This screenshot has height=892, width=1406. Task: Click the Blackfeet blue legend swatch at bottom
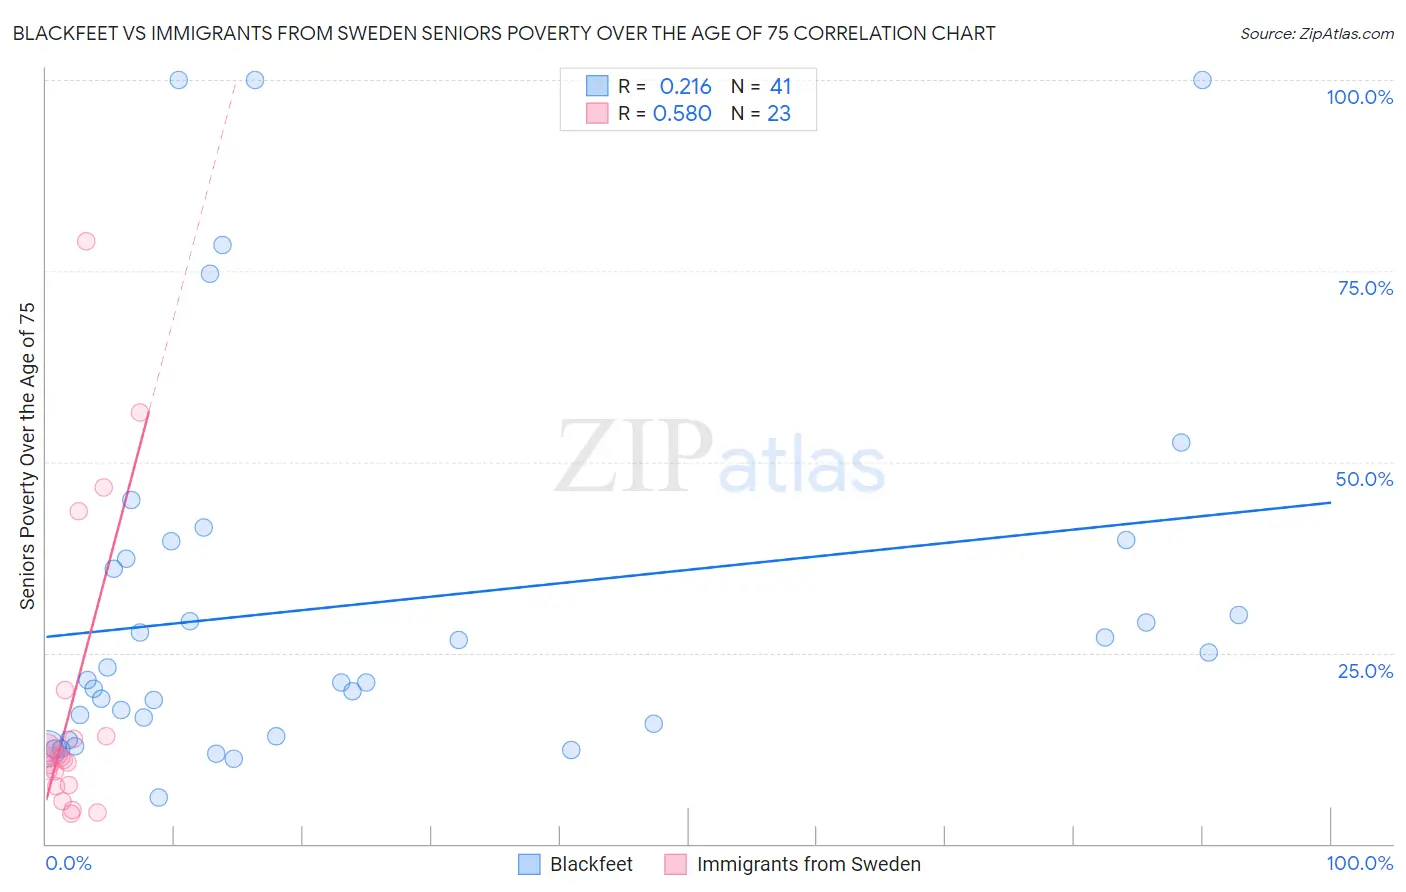pyautogui.click(x=529, y=864)
